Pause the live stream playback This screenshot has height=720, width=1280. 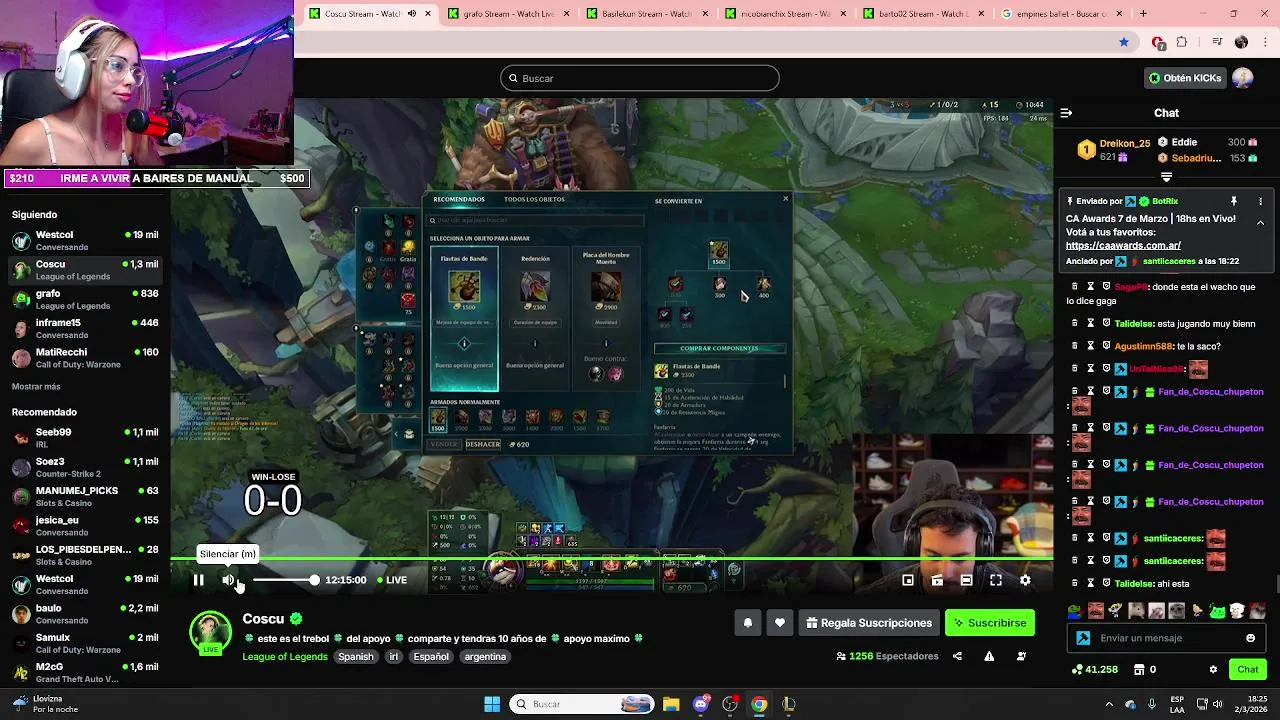(198, 580)
